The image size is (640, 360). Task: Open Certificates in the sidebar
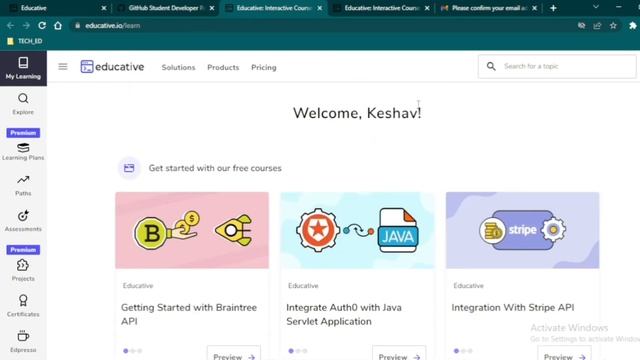(23, 306)
